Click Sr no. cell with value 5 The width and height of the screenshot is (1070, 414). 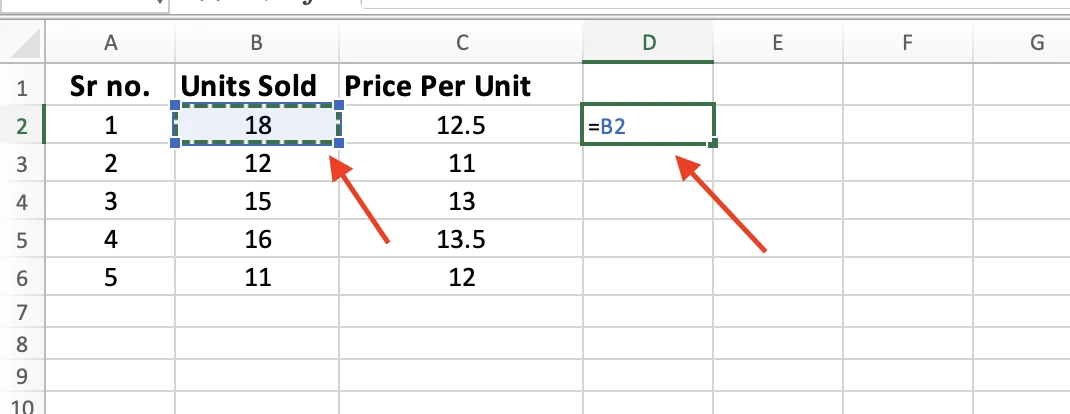[110, 277]
